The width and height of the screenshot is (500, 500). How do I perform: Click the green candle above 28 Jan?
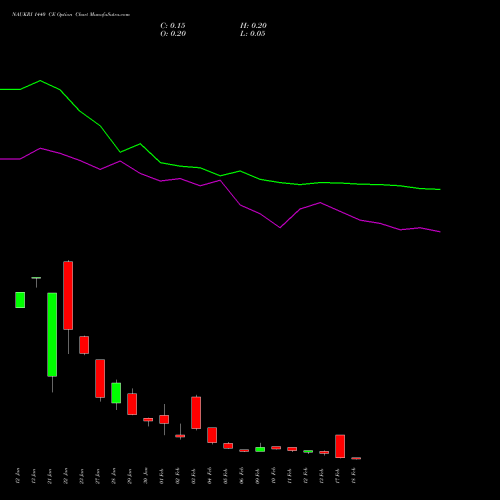click(x=116, y=393)
